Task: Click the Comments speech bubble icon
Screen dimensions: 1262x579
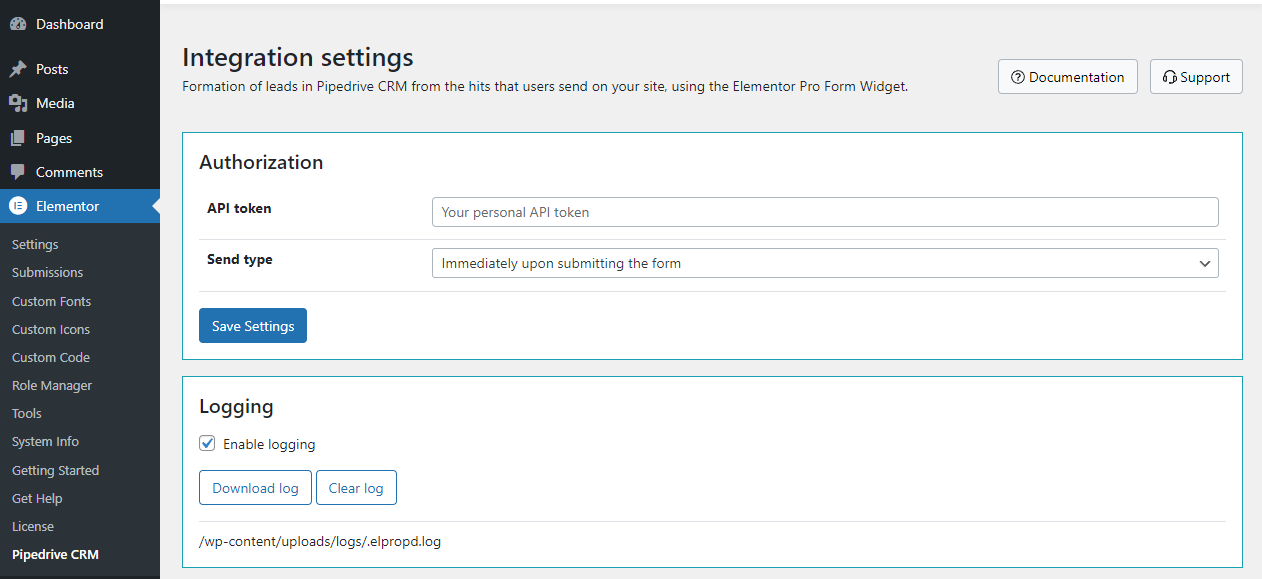Action: [x=18, y=172]
